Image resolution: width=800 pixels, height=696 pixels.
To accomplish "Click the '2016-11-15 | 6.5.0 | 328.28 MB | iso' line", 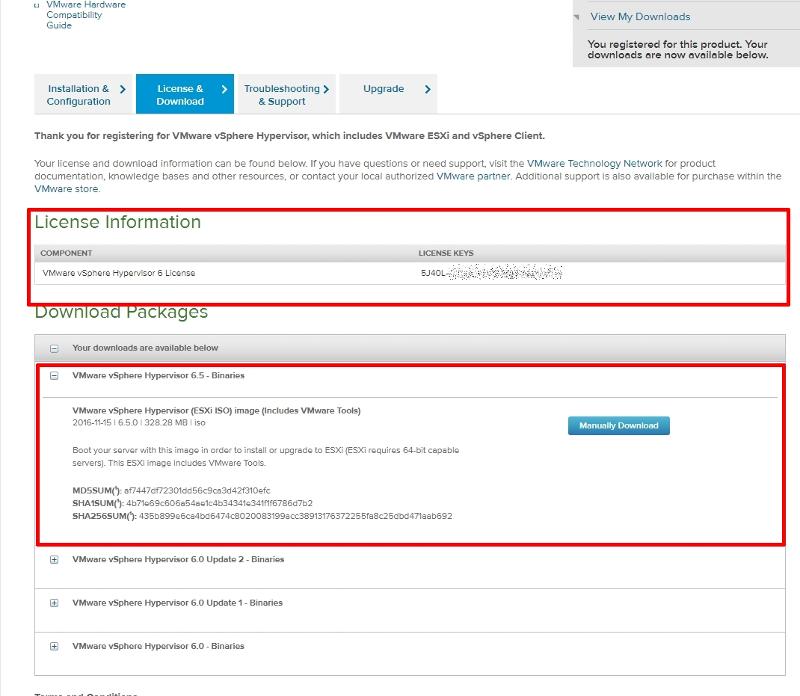I will [x=139, y=423].
